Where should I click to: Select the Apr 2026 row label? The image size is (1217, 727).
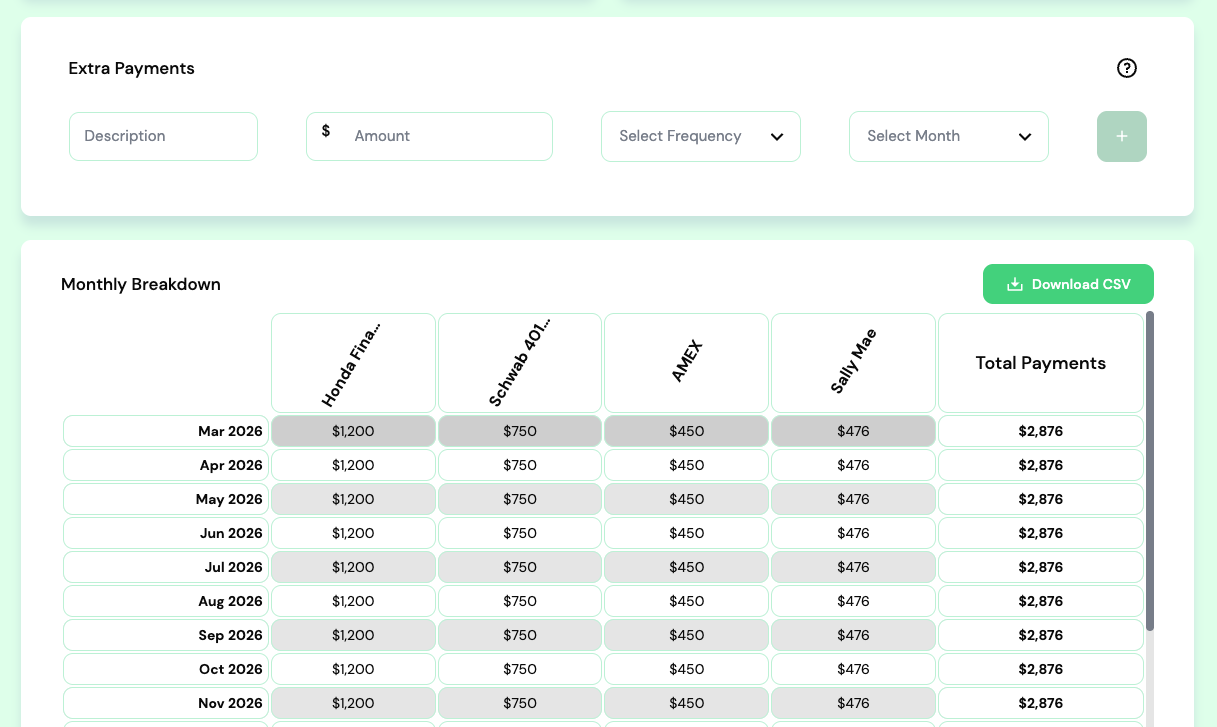[x=166, y=465]
